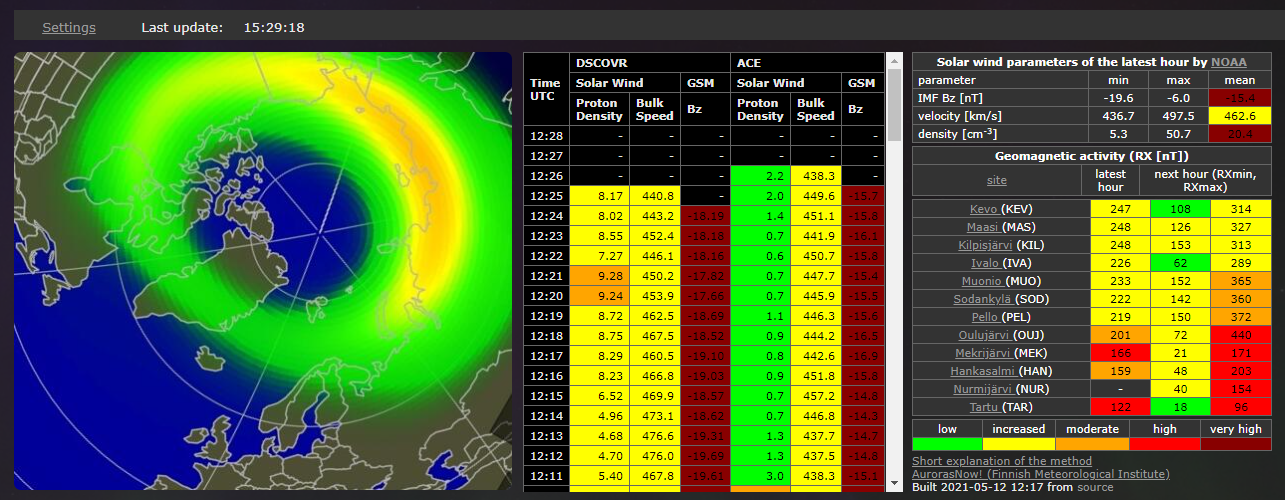Click orange proton density 9.24 cell

tap(599, 296)
